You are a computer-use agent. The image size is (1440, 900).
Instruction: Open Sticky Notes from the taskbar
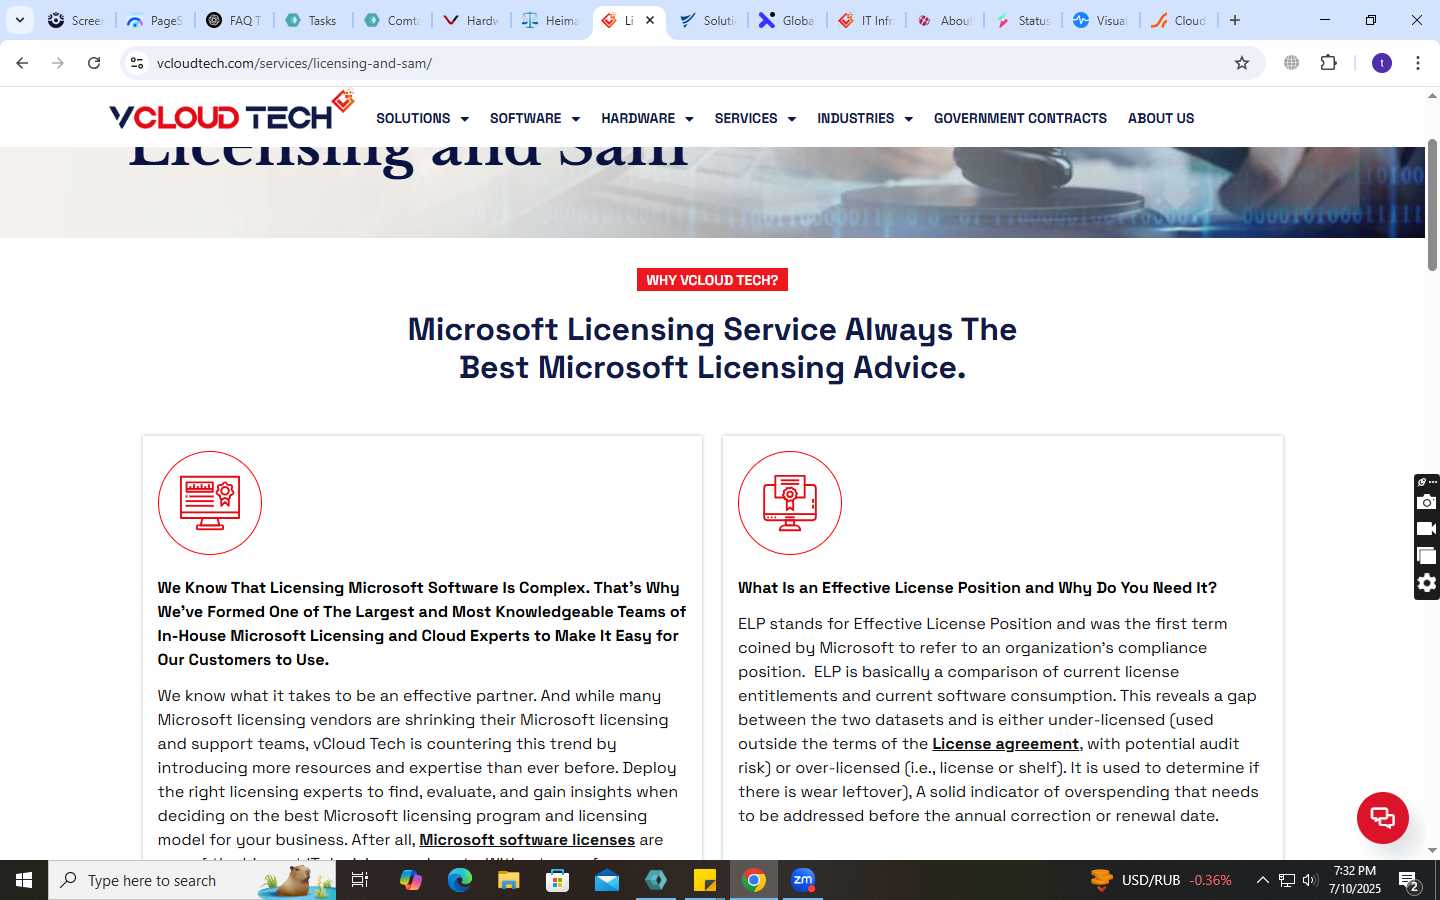point(704,880)
